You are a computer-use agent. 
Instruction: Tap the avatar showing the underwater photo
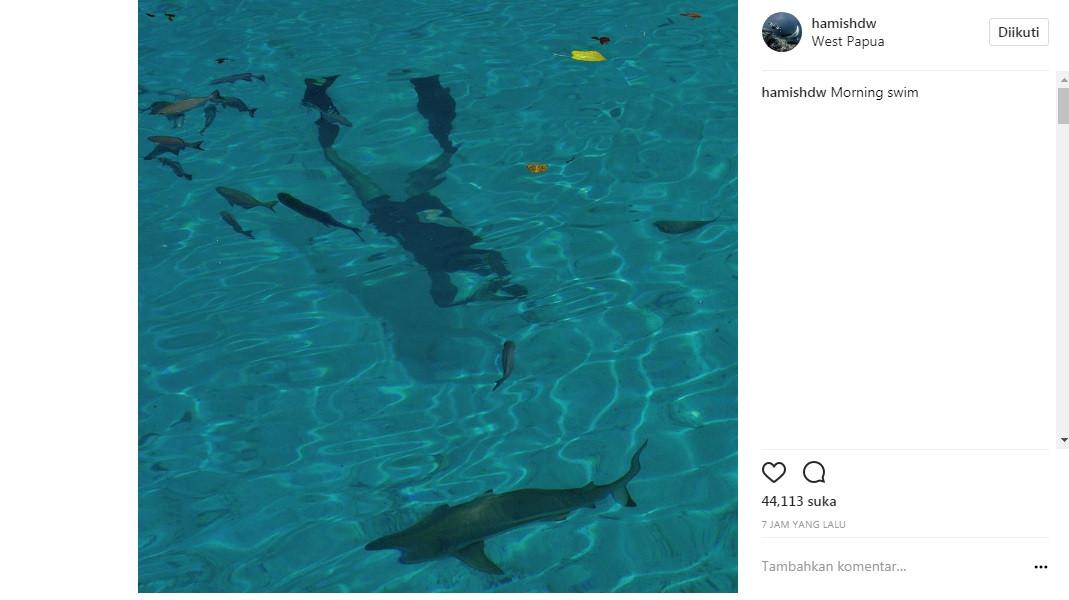click(x=781, y=32)
